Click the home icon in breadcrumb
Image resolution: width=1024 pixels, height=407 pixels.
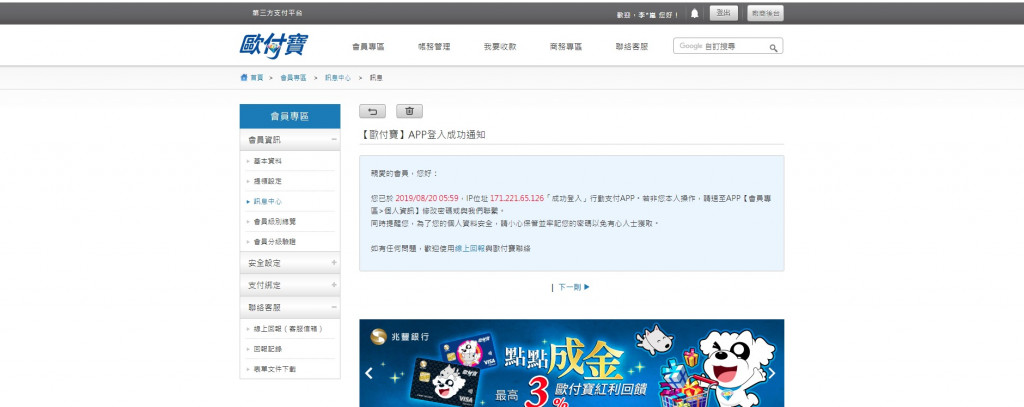[x=244, y=77]
